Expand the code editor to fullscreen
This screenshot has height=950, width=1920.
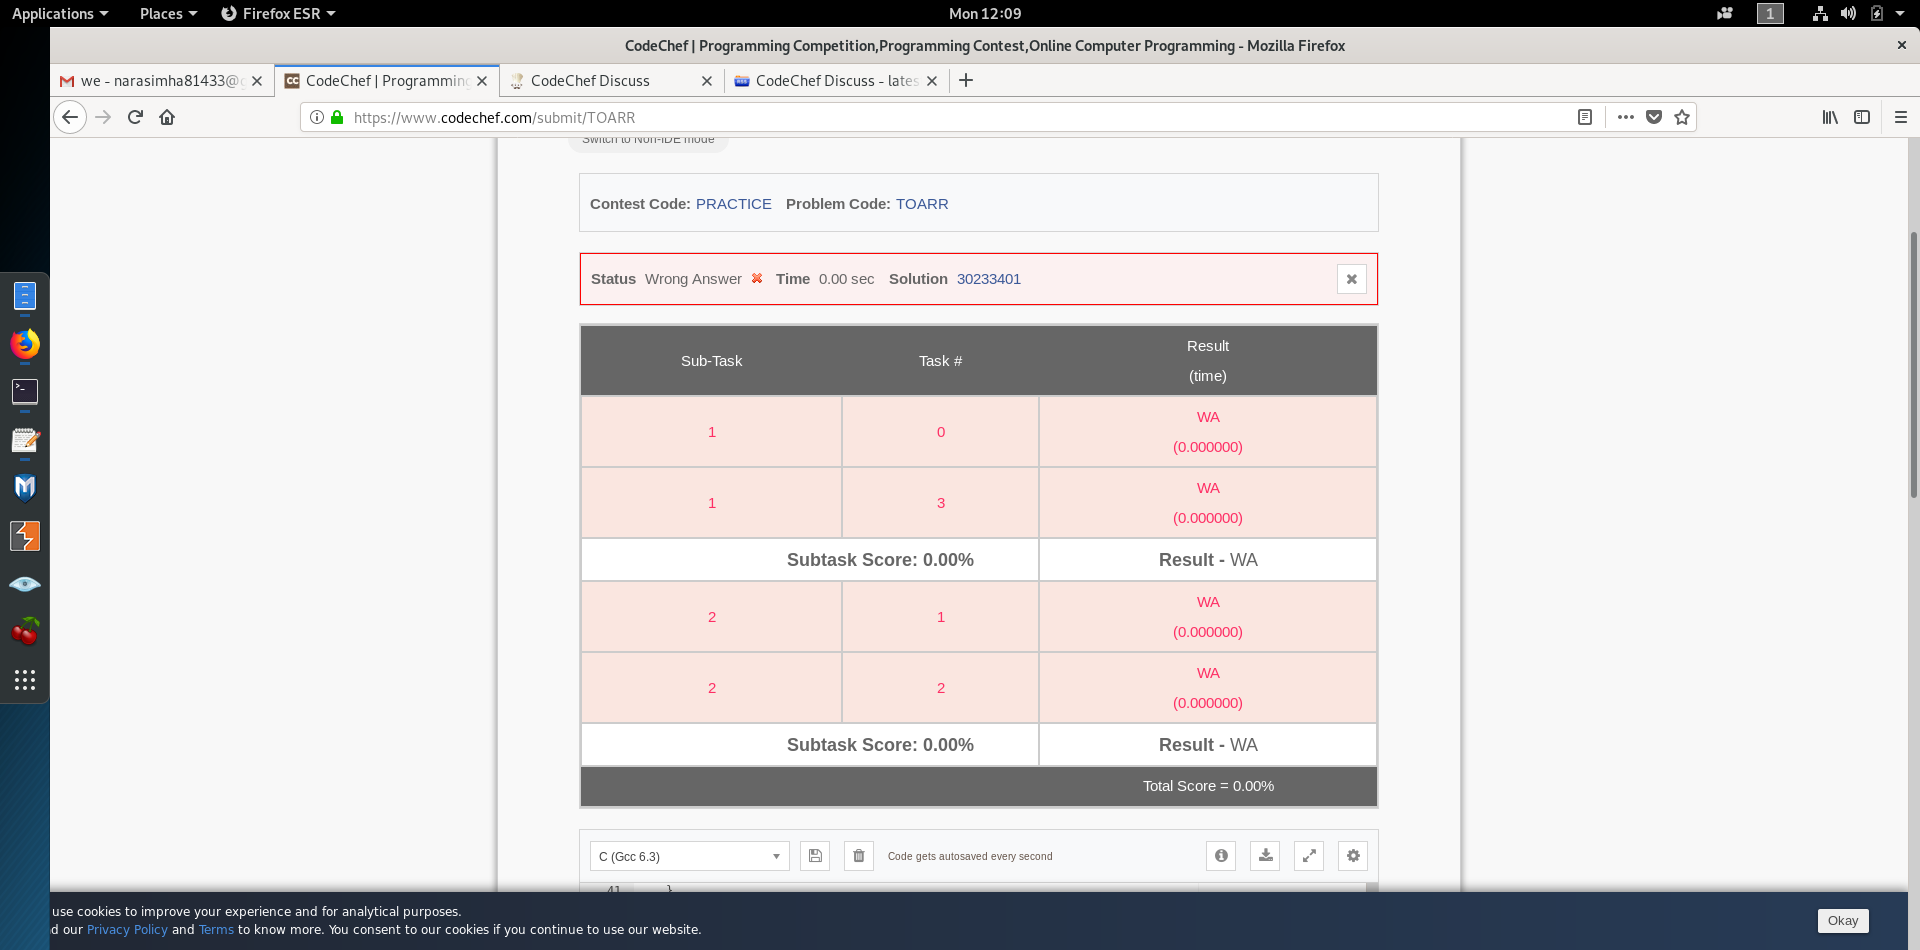pos(1309,856)
